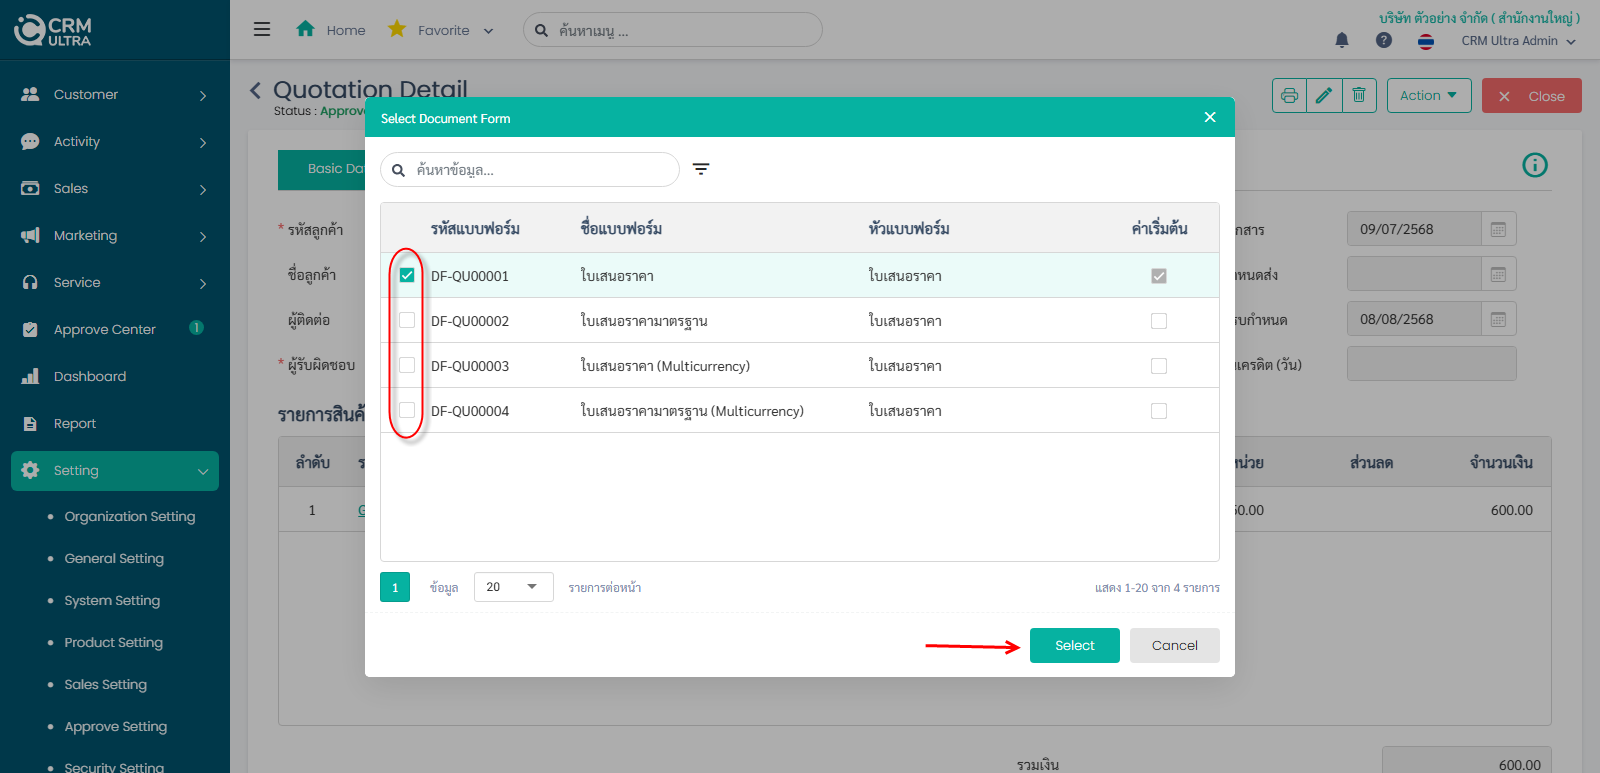Tick the DF-QU00004 row checkbox
This screenshot has width=1600, height=773.
click(407, 410)
